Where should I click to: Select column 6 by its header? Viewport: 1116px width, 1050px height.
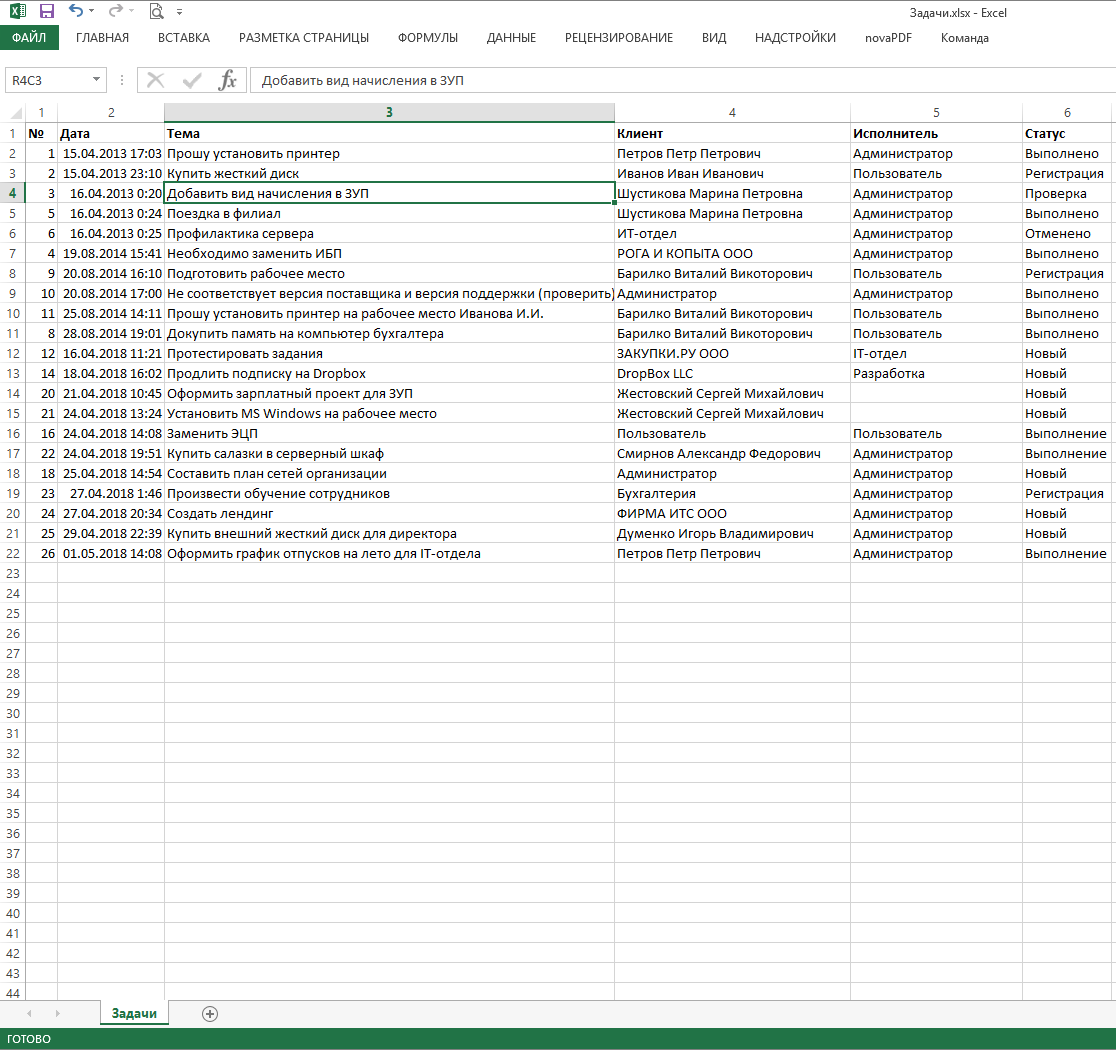coord(1067,112)
